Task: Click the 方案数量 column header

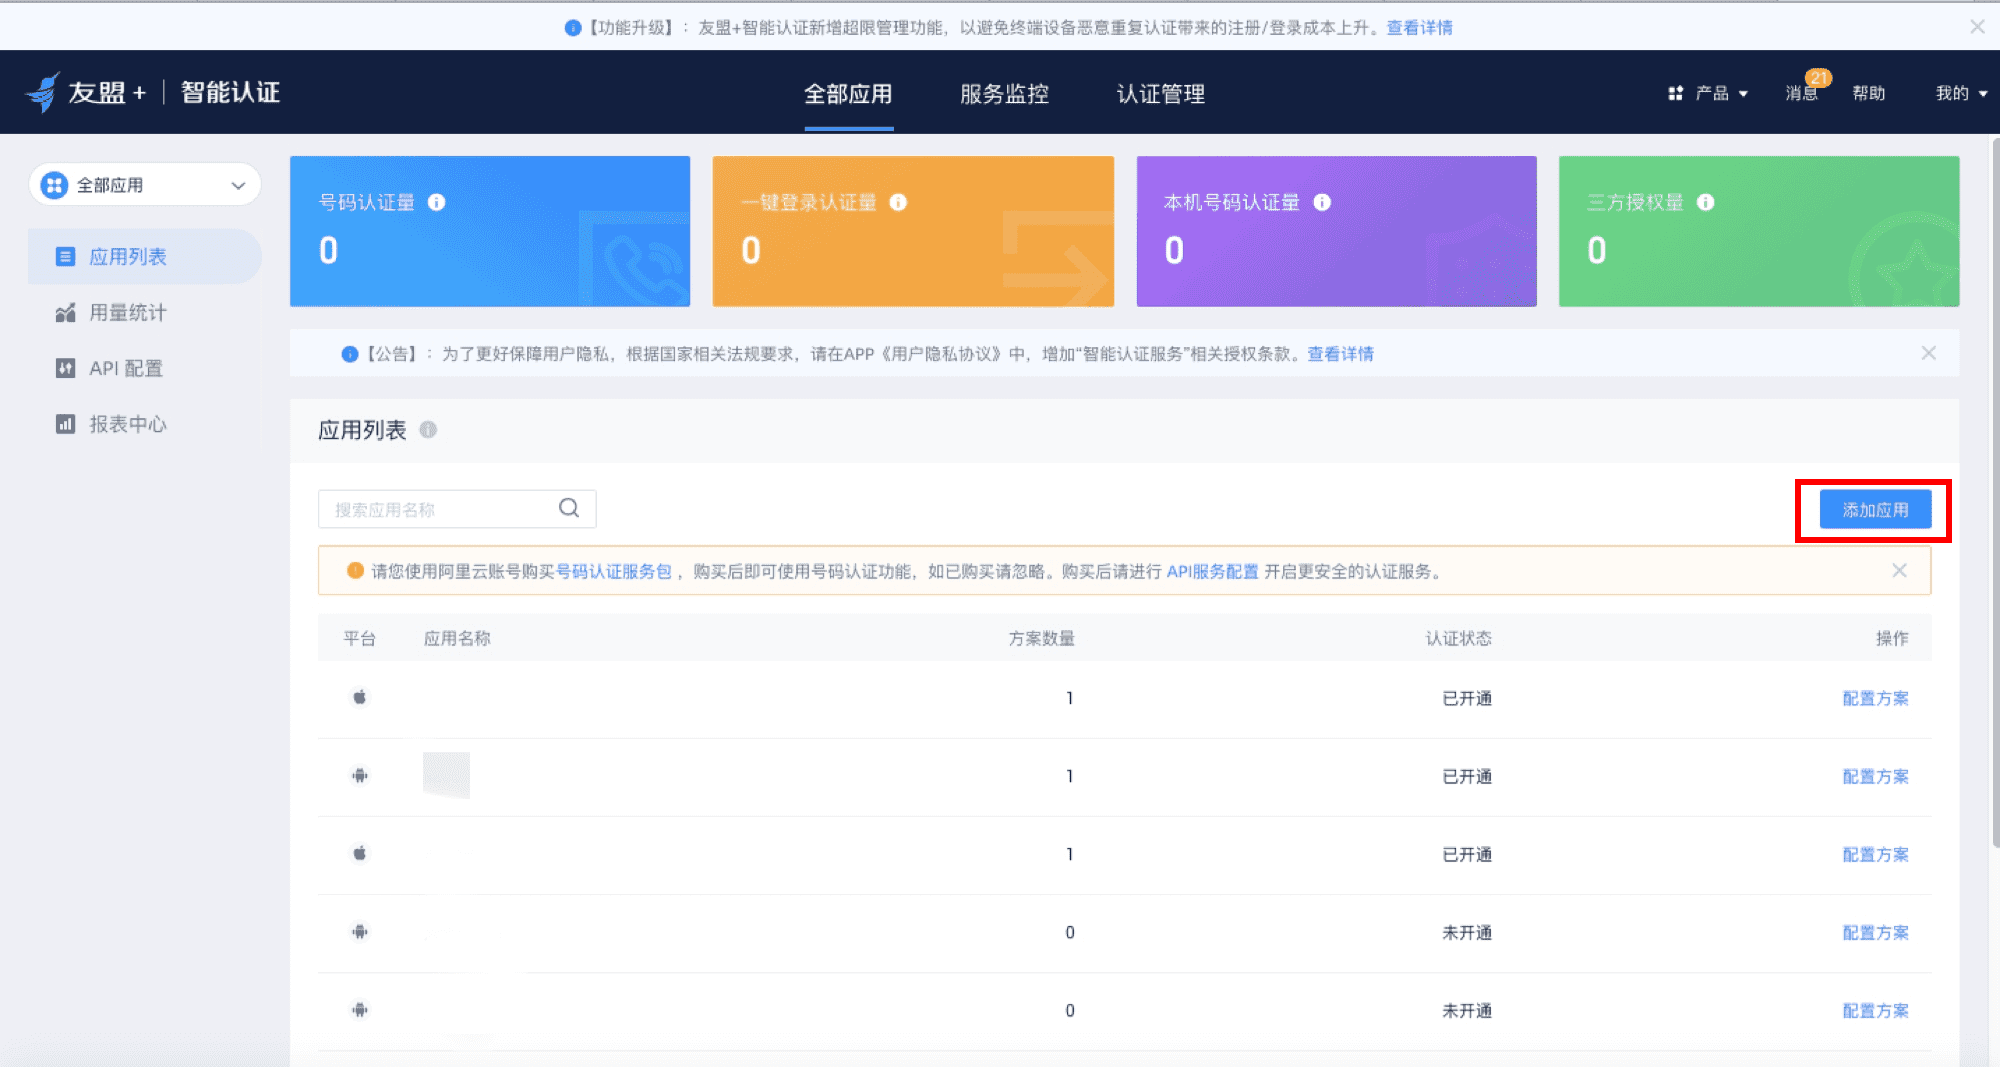Action: (1041, 638)
